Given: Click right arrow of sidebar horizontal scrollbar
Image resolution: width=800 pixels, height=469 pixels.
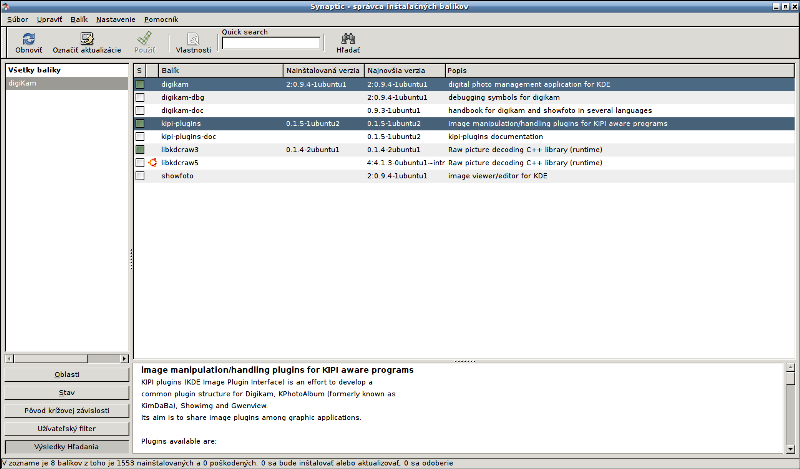Looking at the screenshot, I should click(x=124, y=359).
